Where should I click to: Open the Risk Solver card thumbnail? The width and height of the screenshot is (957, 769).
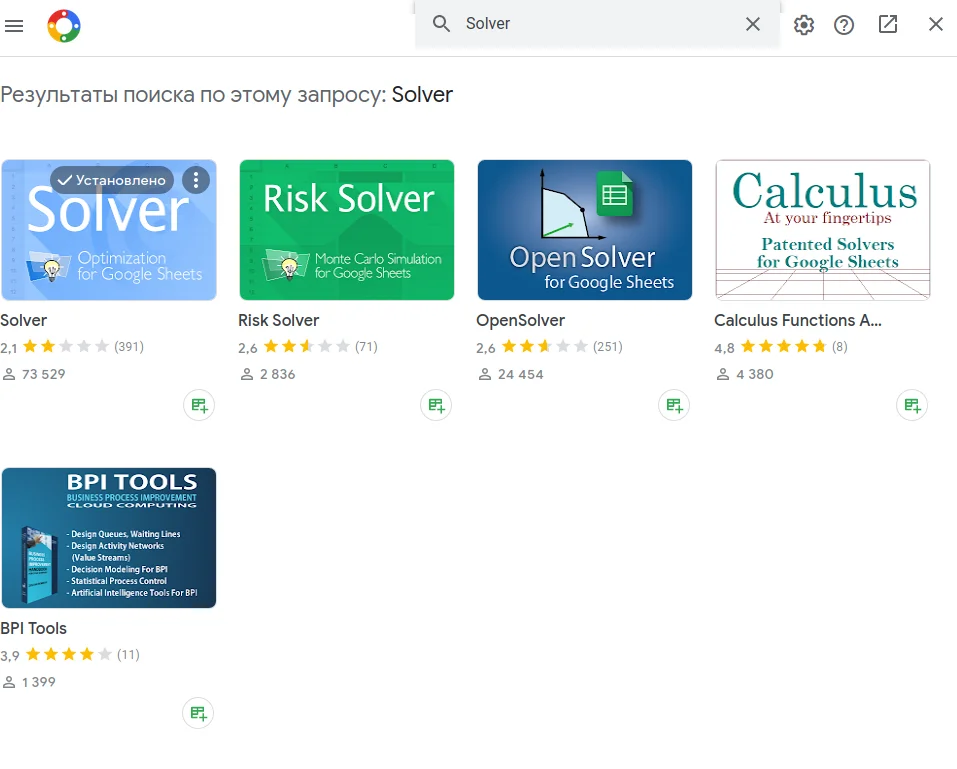click(347, 230)
